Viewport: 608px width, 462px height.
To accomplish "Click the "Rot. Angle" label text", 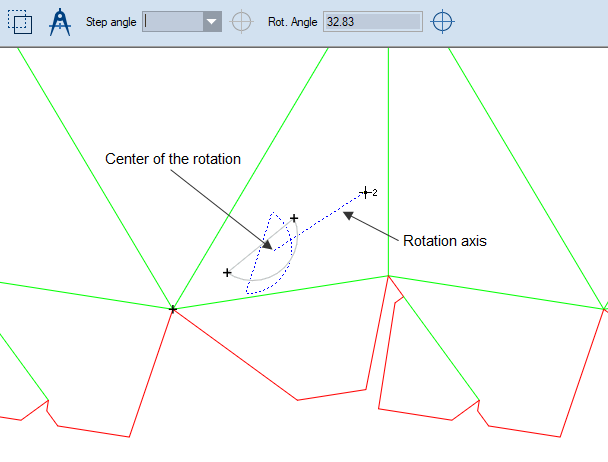I will [x=291, y=22].
